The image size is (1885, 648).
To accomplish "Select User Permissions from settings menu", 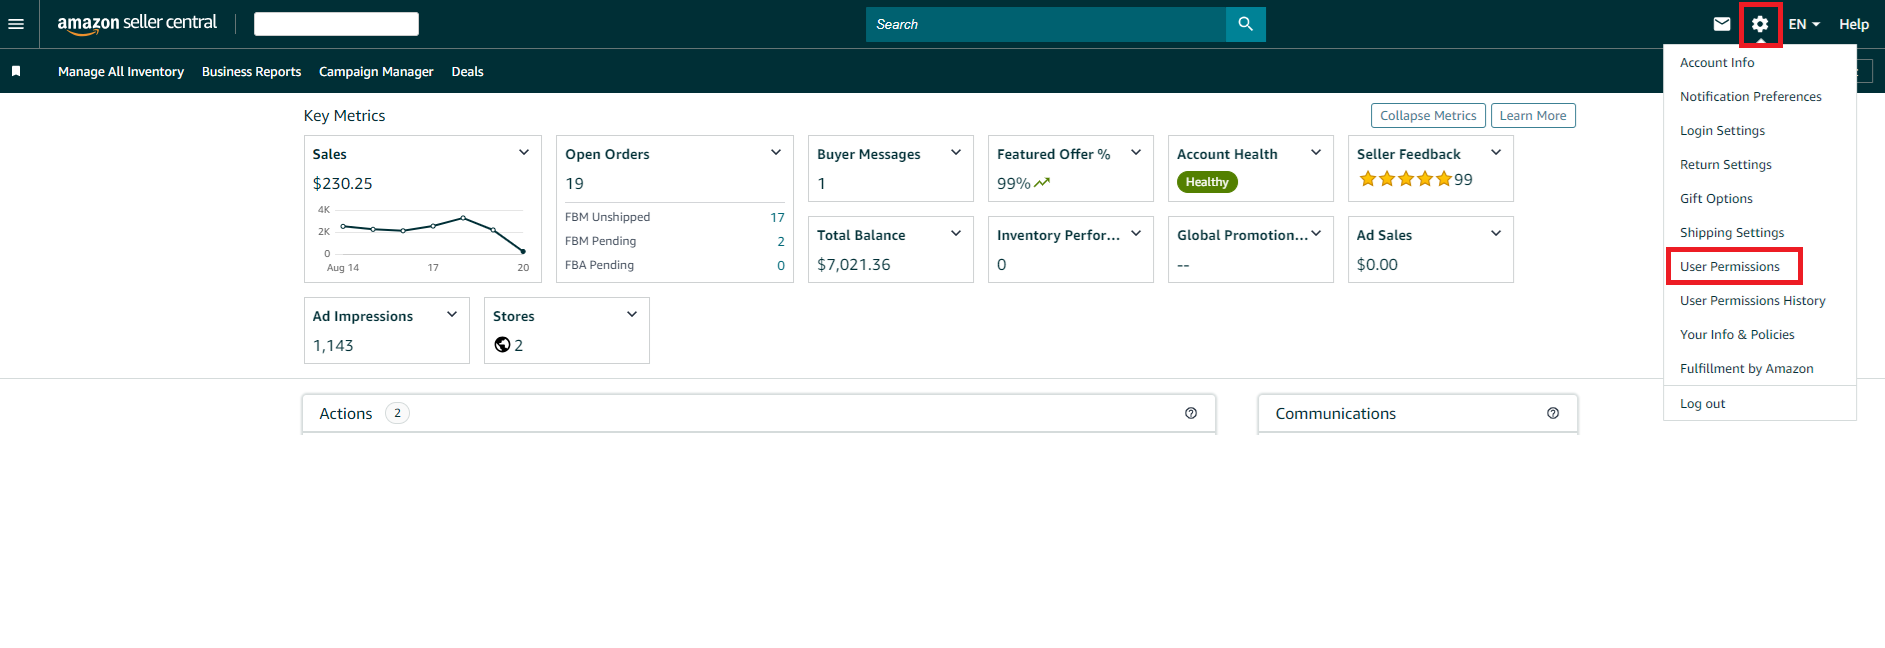I will tap(1730, 267).
